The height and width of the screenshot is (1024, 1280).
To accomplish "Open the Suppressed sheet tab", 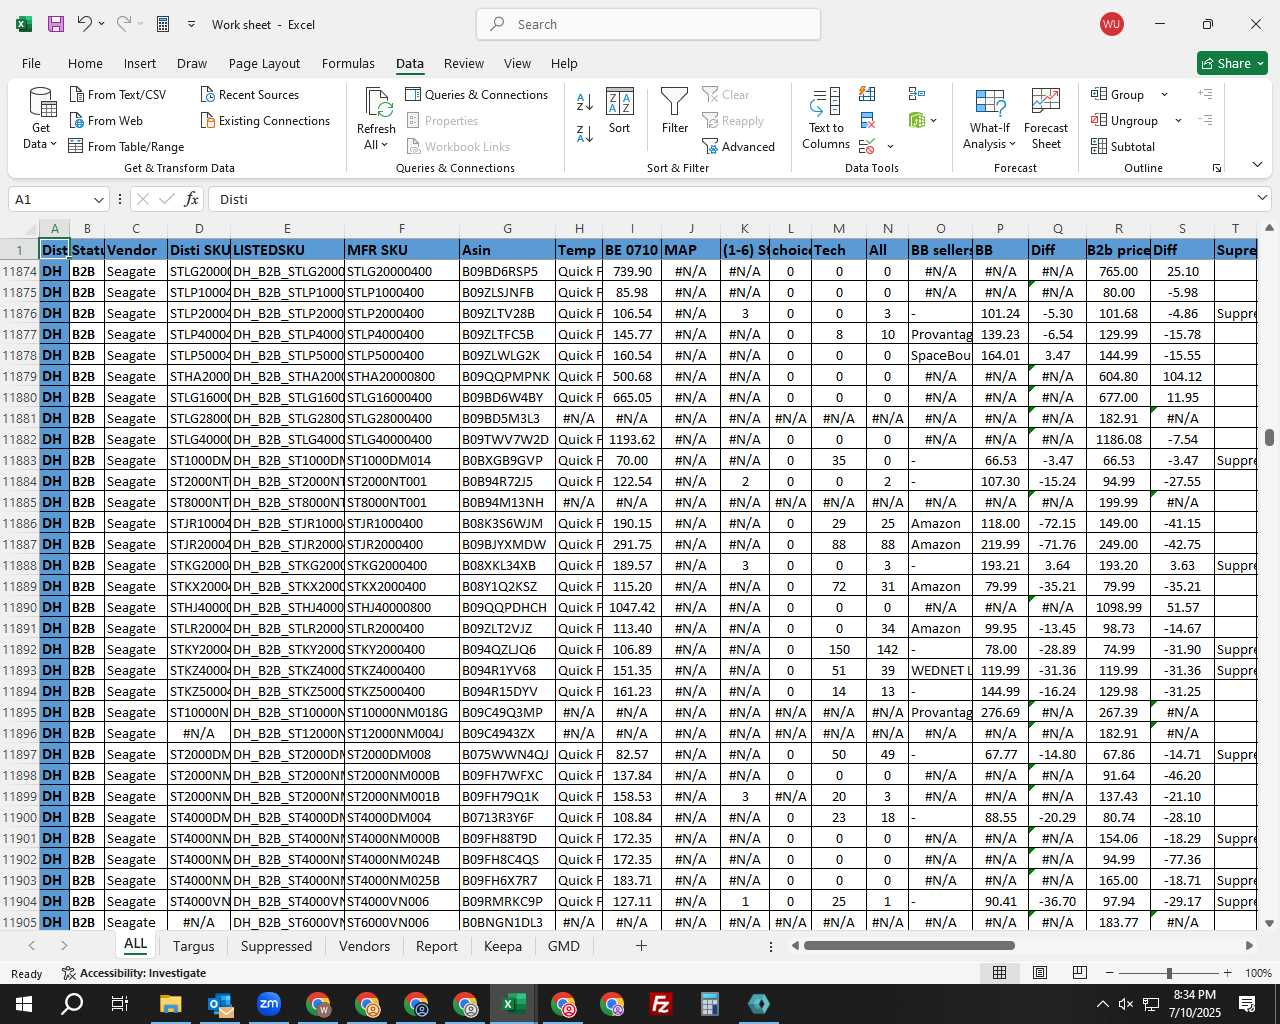I will (276, 946).
